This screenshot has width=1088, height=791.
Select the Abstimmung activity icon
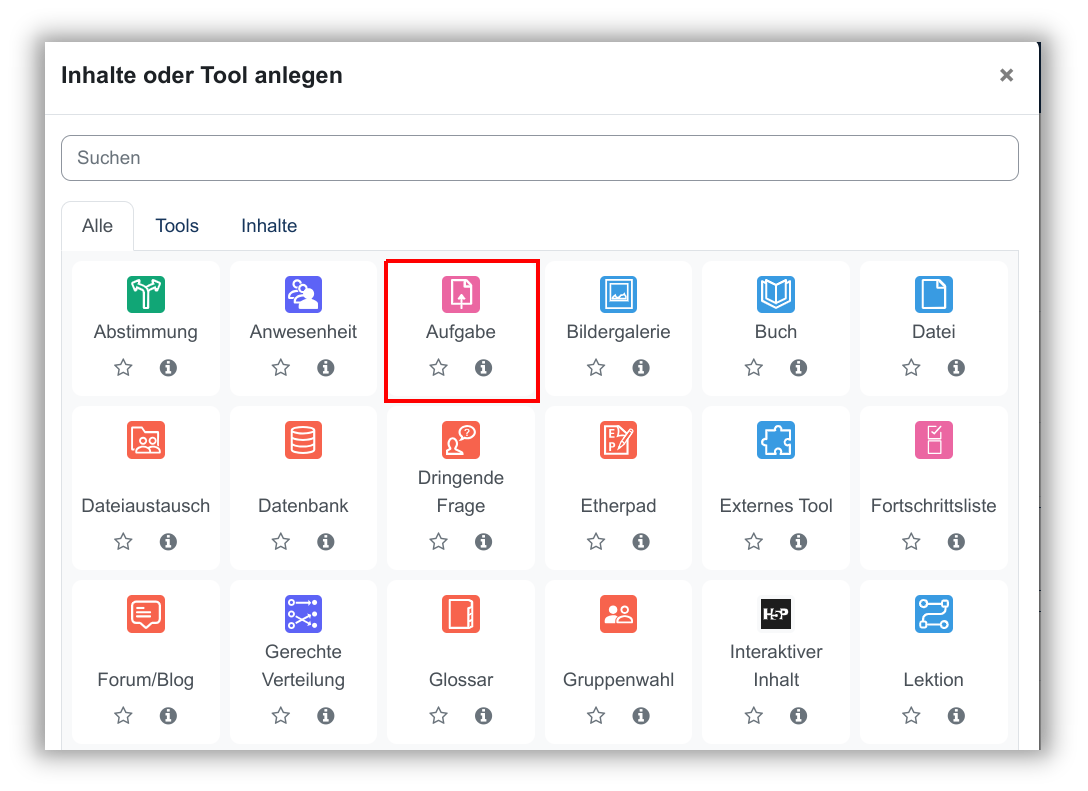point(146,294)
